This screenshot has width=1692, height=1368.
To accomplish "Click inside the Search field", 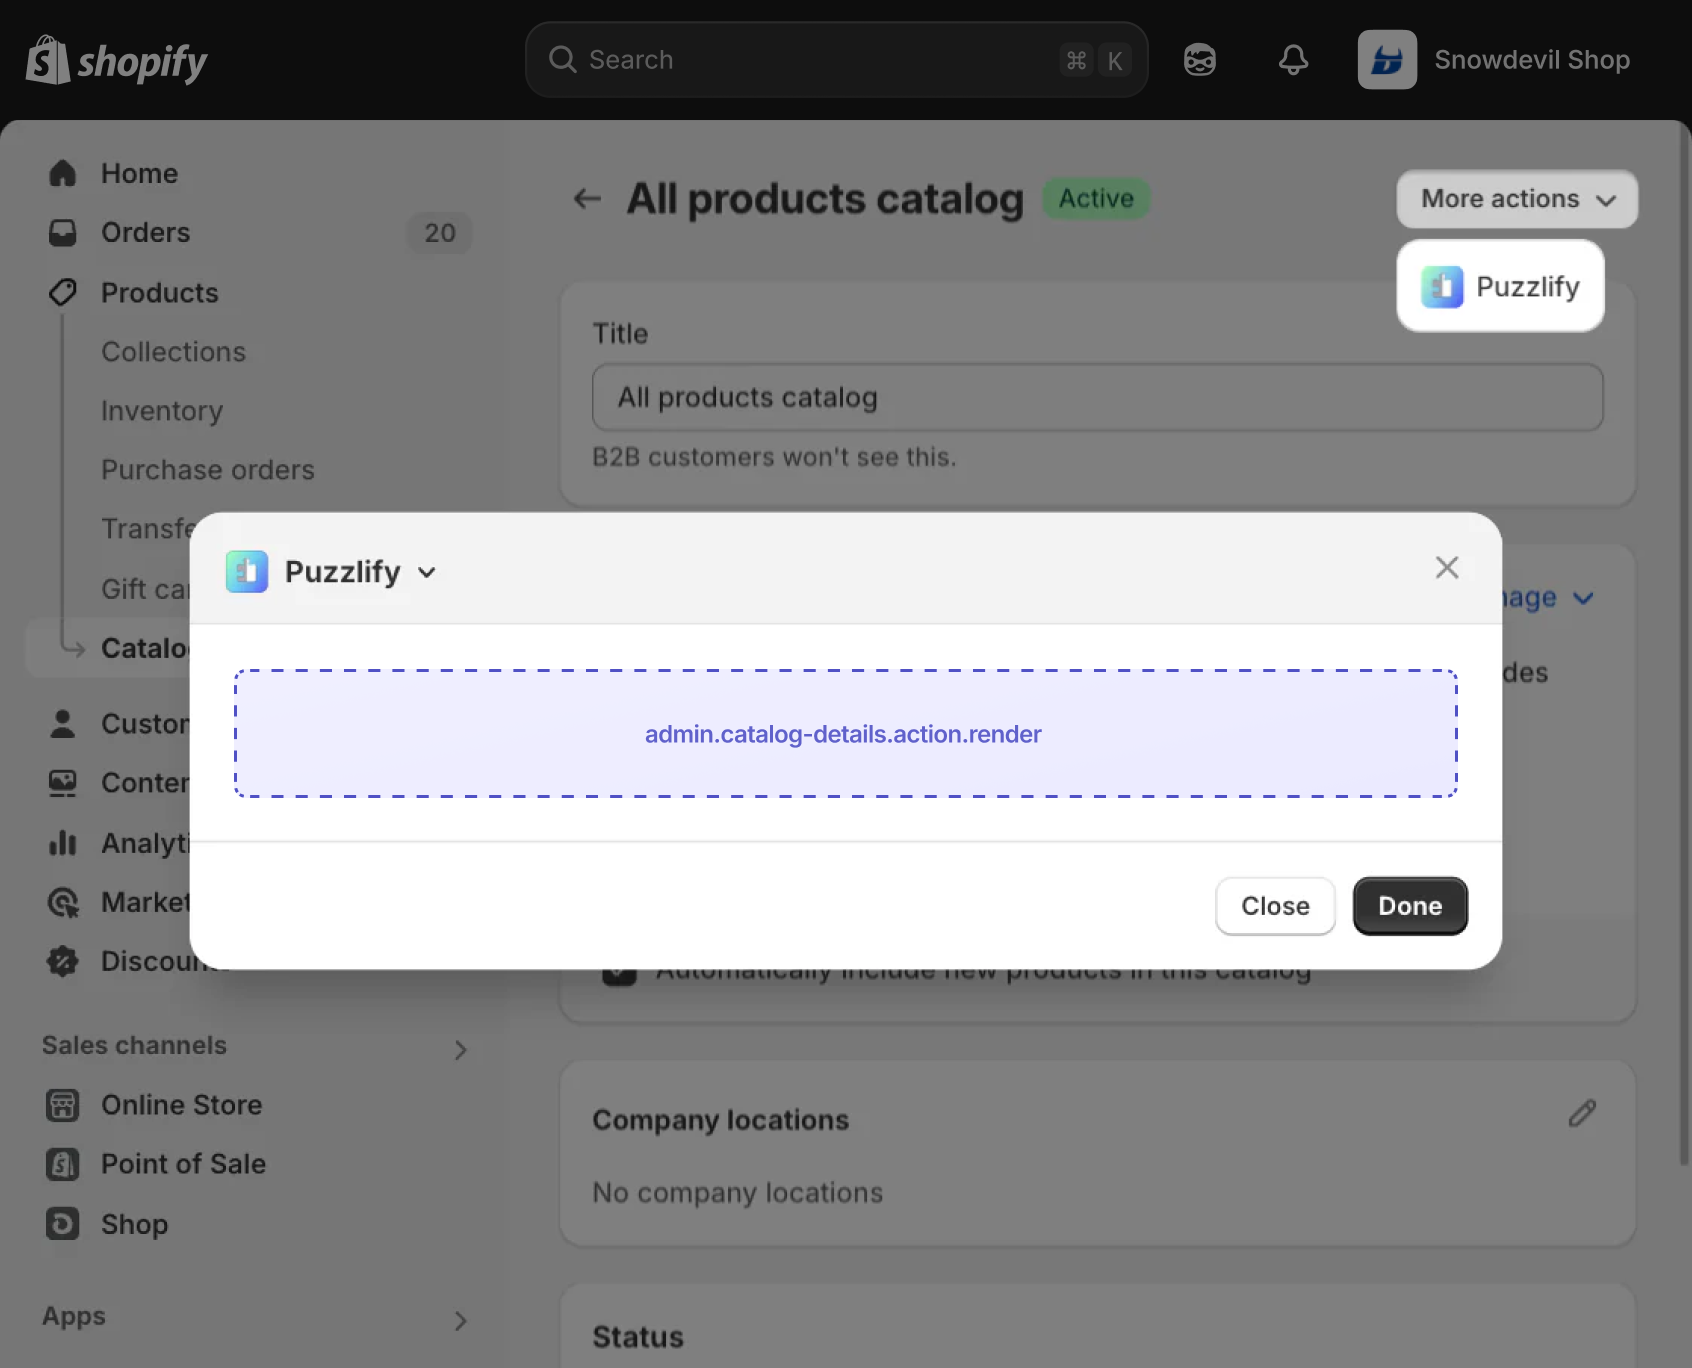I will pyautogui.click(x=836, y=60).
